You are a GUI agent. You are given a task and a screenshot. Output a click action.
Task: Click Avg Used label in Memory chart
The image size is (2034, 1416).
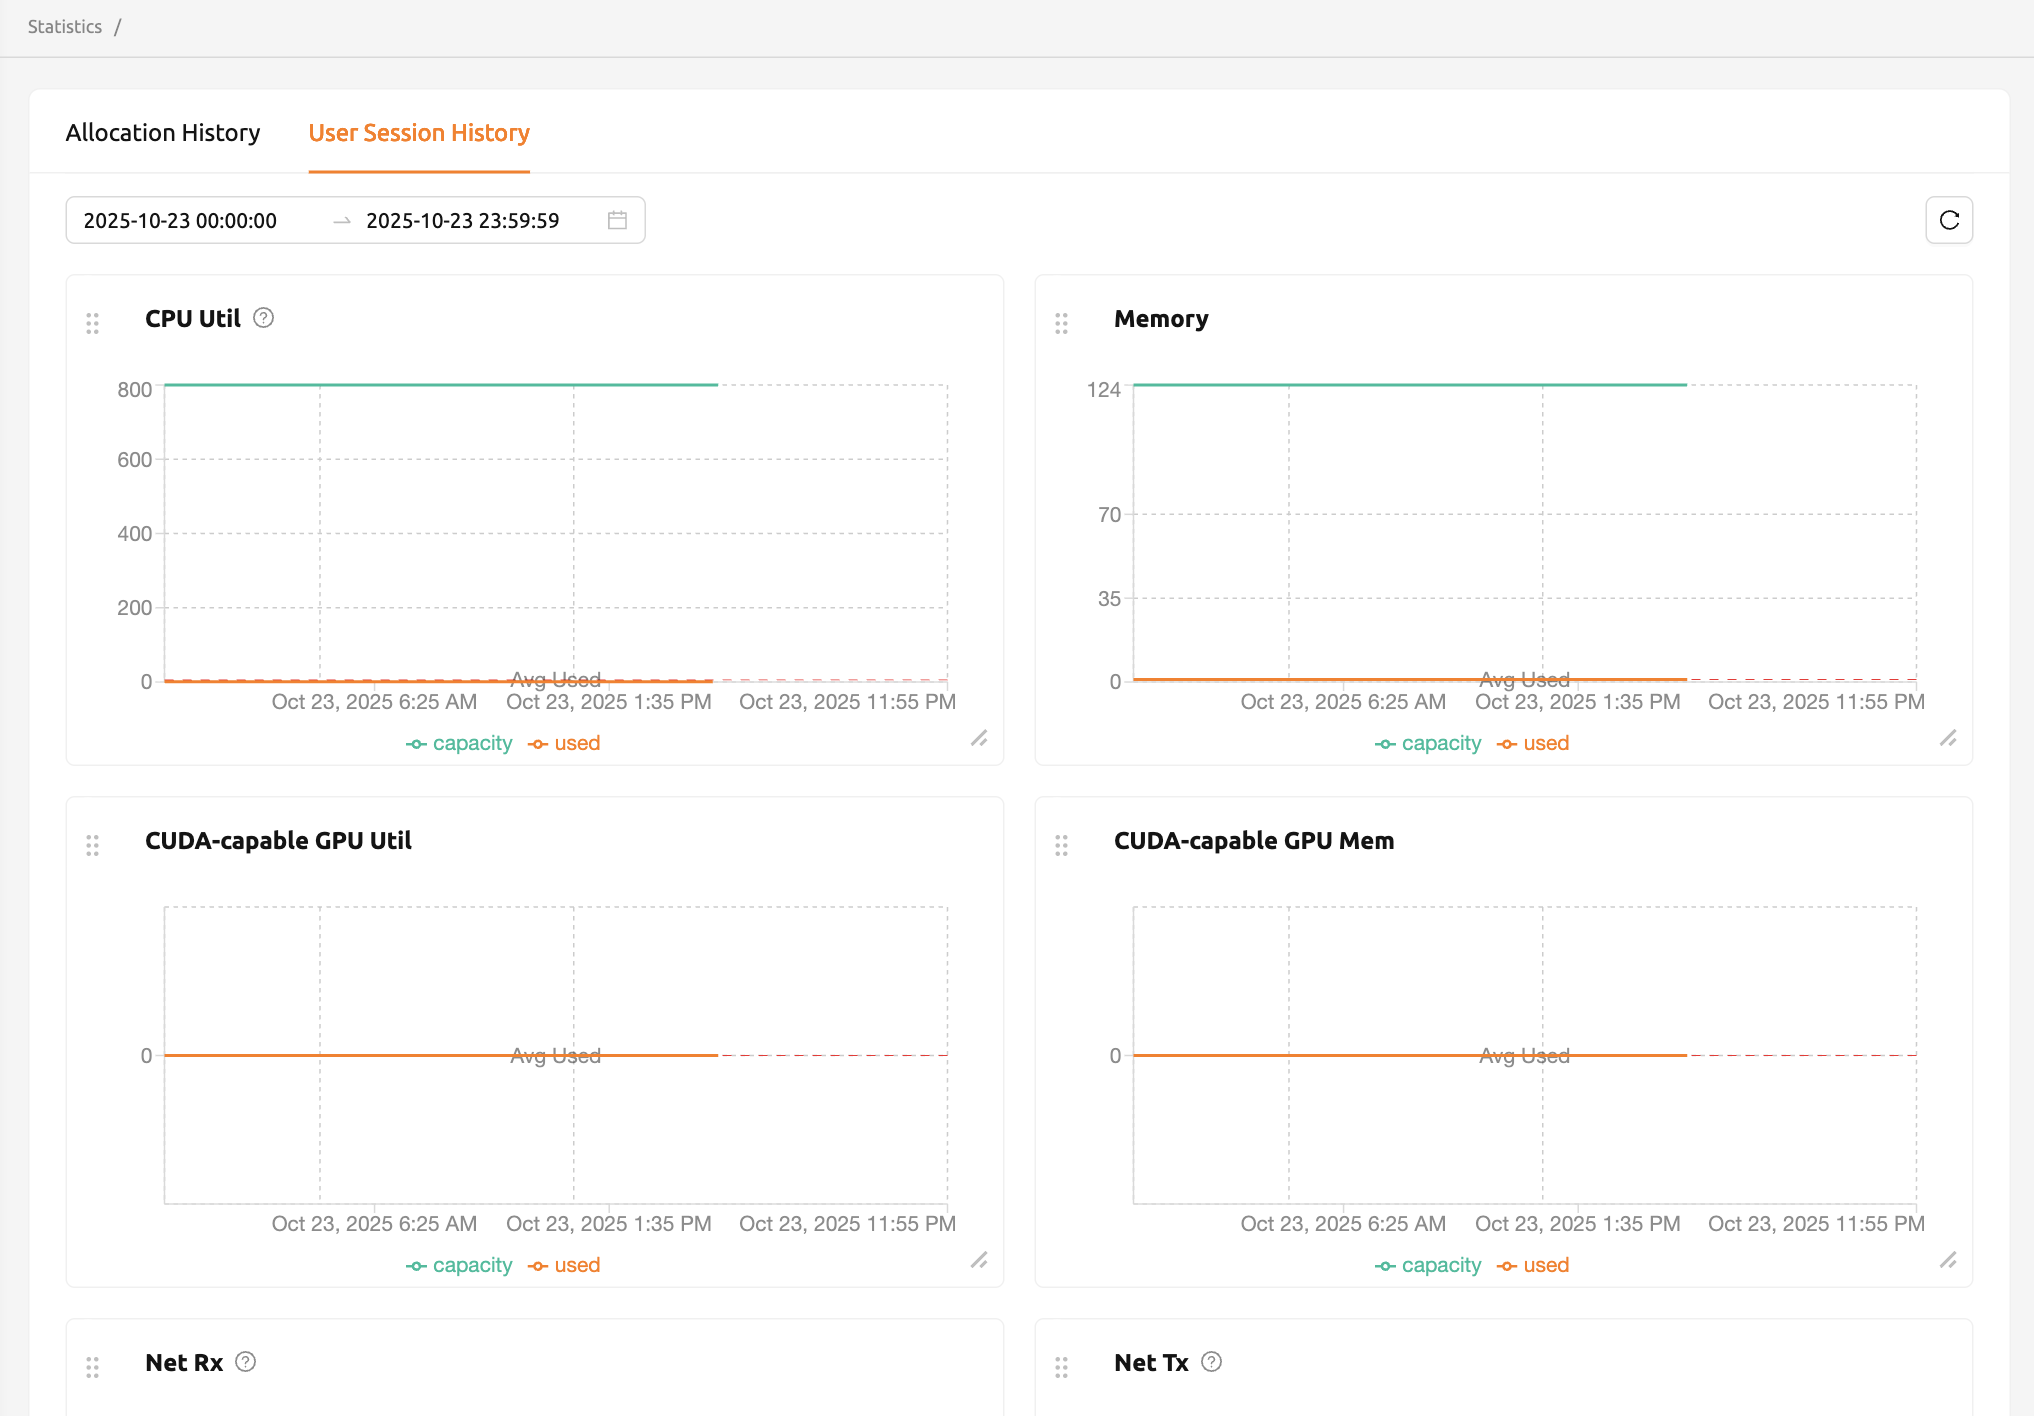[1525, 679]
